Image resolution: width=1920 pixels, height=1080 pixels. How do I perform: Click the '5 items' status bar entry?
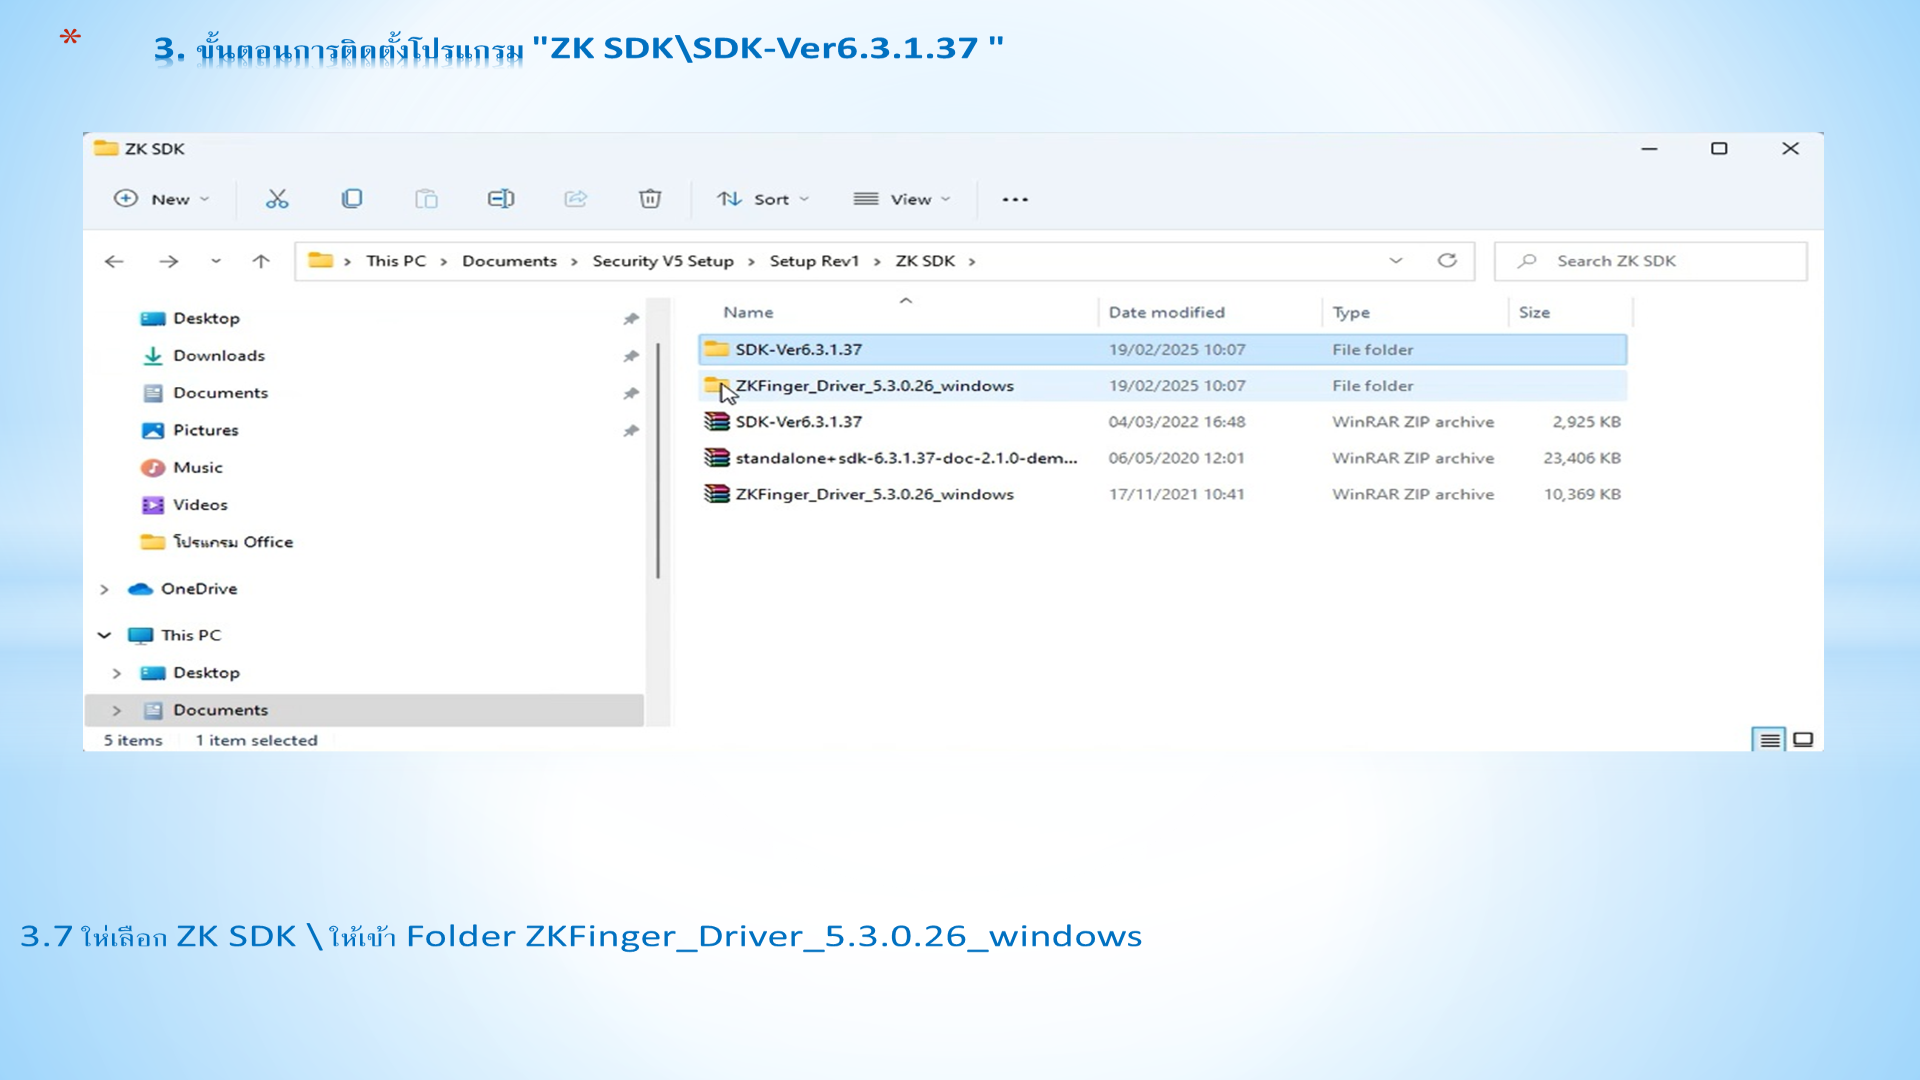133,741
